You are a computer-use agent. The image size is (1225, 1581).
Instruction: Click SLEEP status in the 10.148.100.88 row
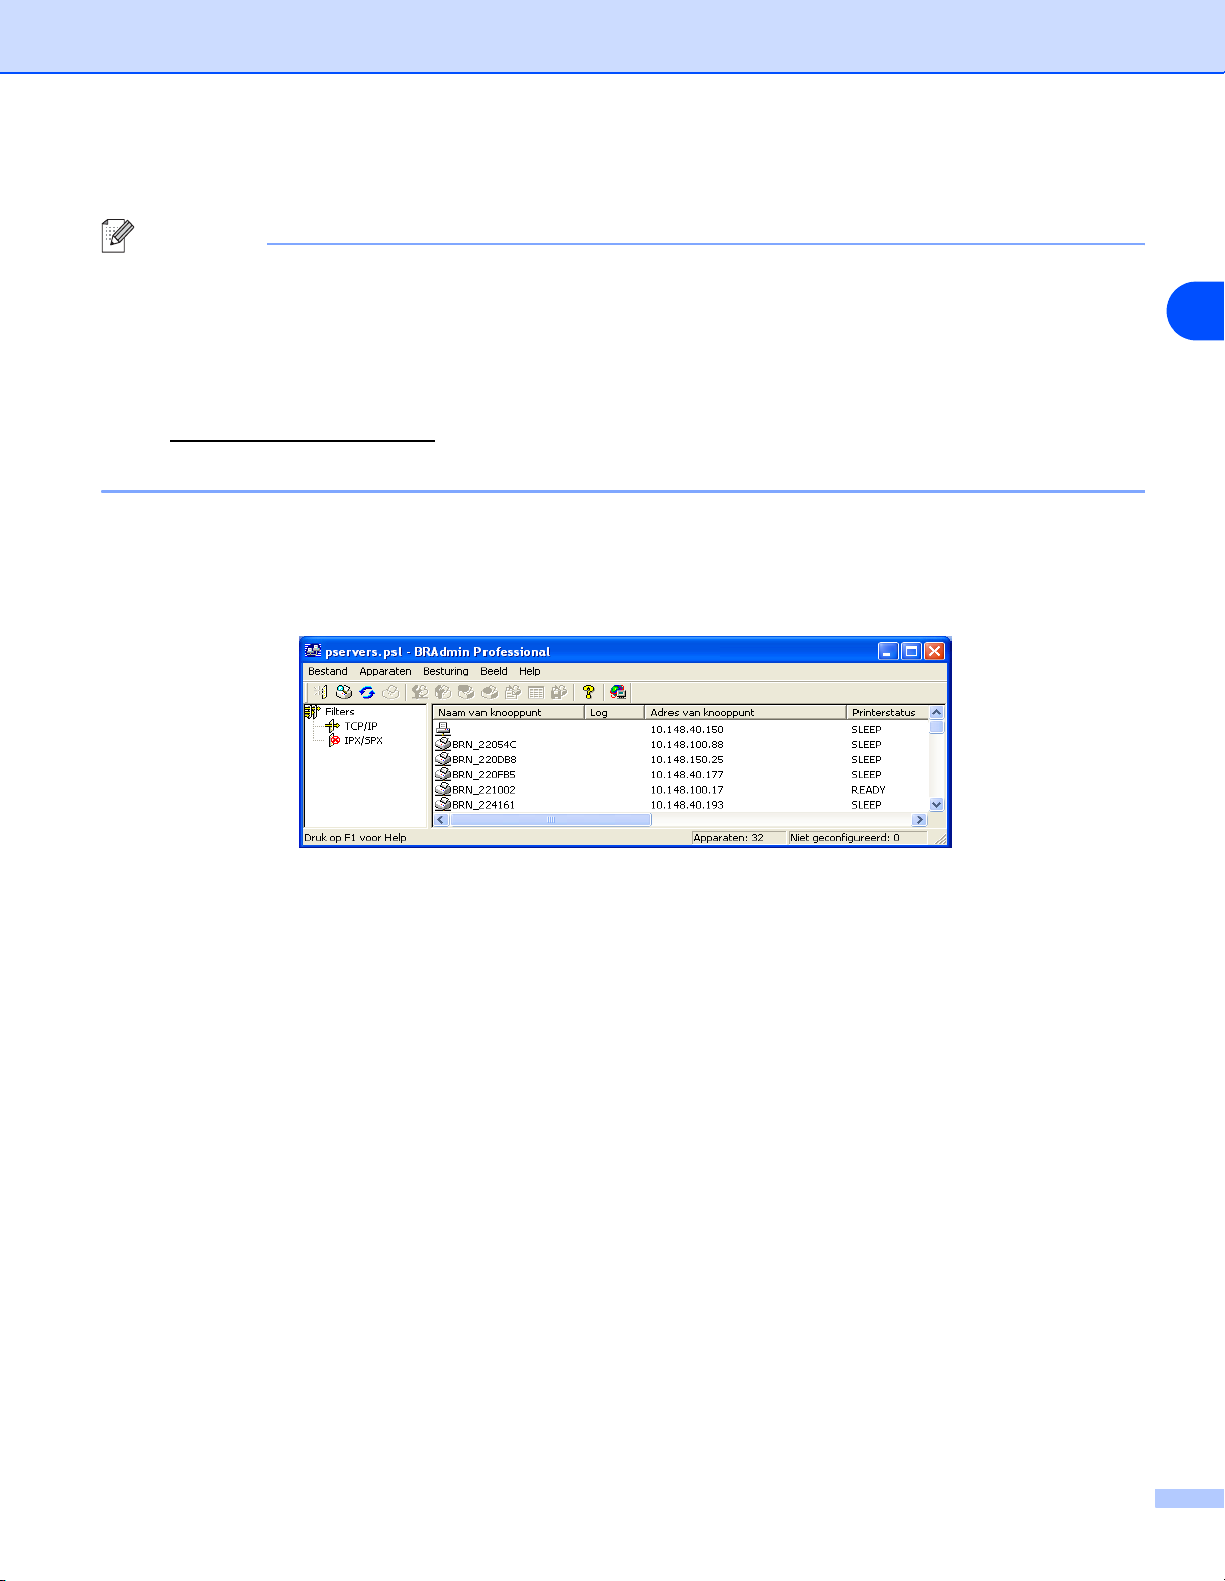click(x=866, y=745)
